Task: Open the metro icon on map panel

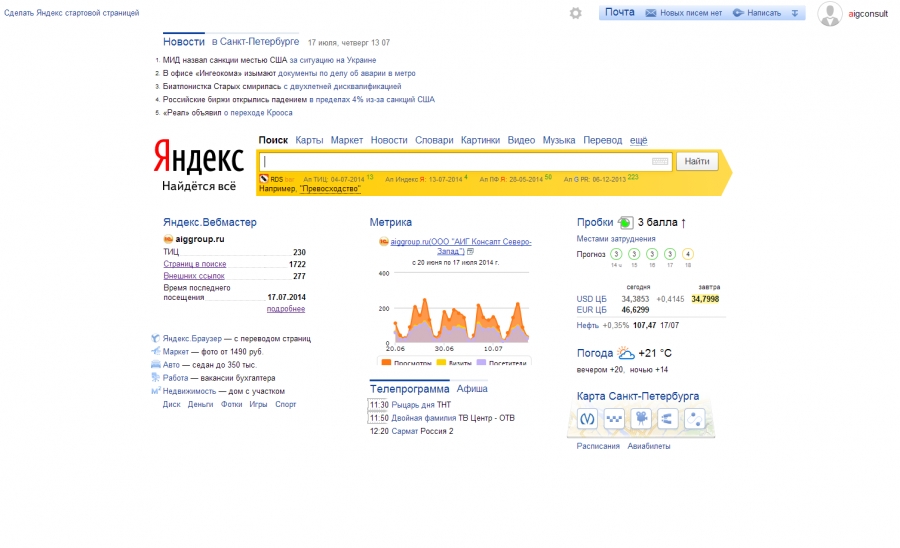Action: click(x=587, y=419)
